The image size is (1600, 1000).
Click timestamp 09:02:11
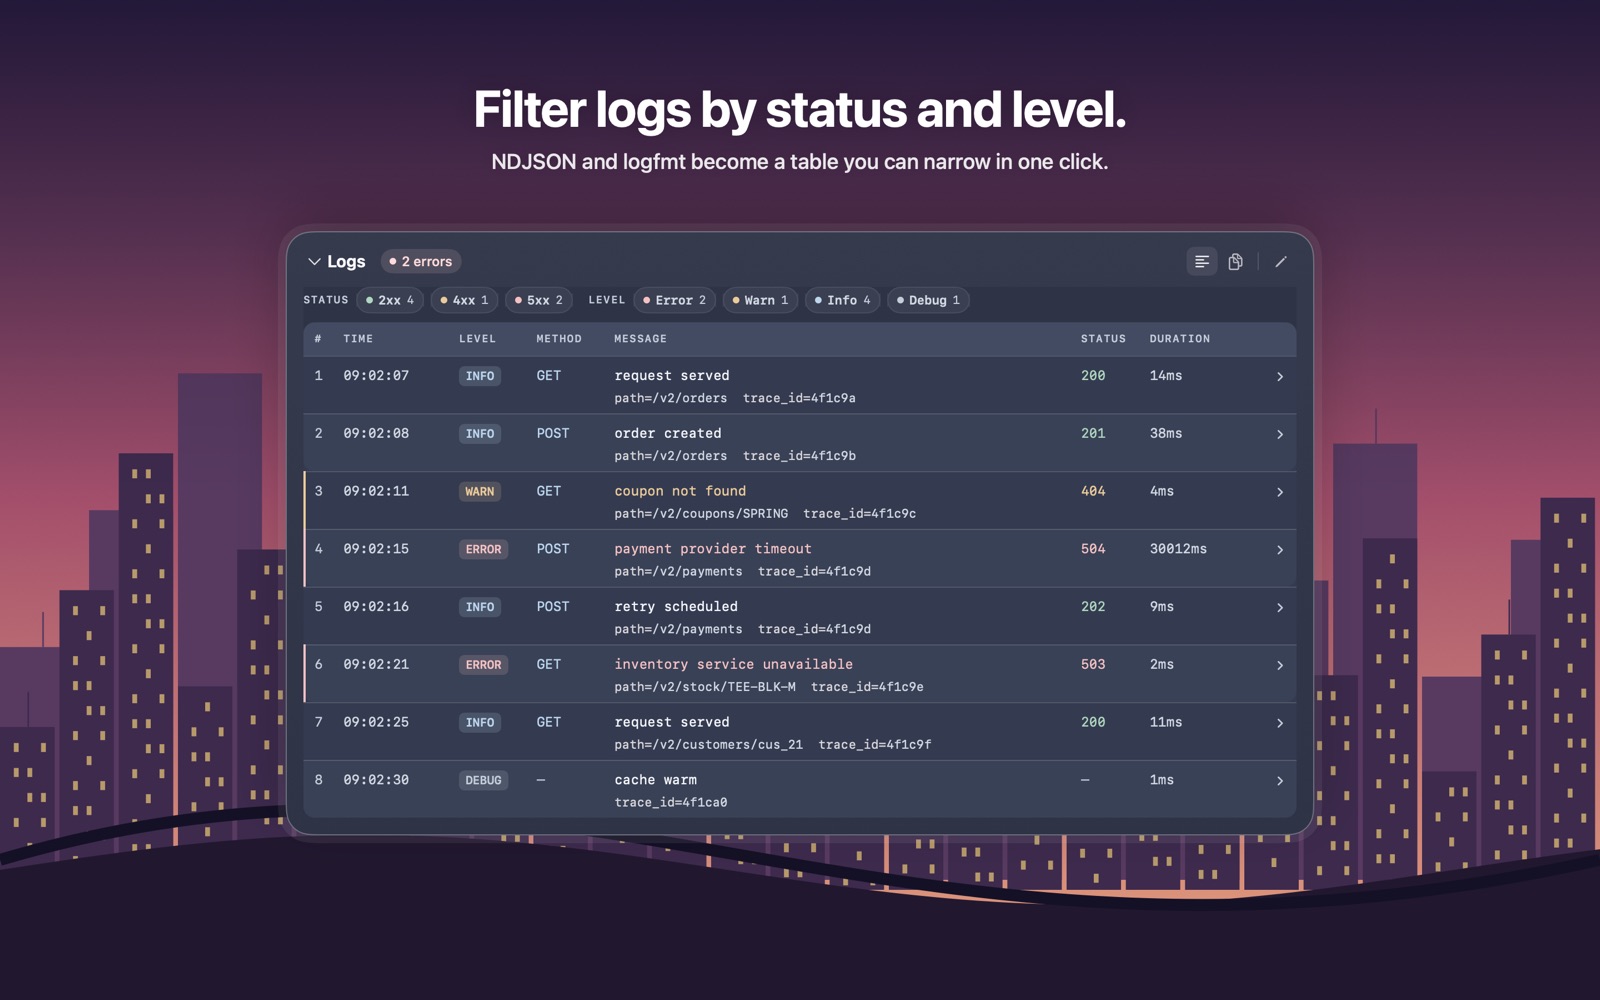tap(376, 491)
